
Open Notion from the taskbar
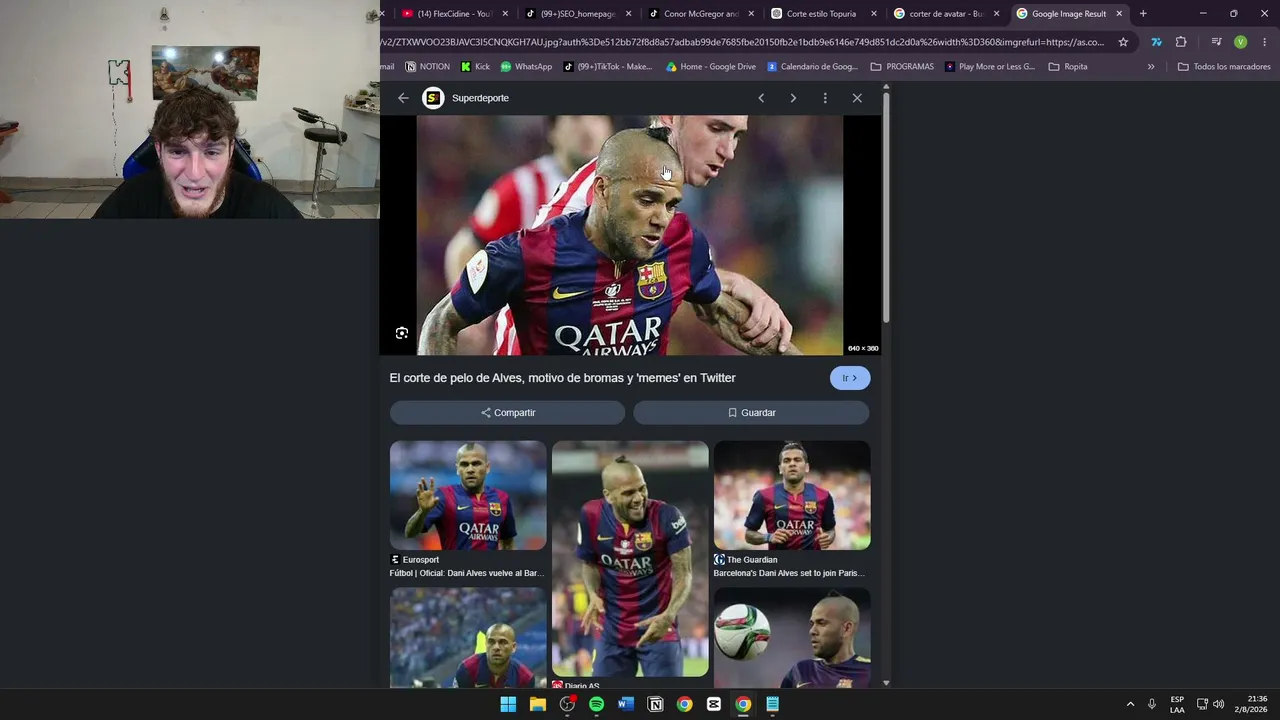point(655,704)
